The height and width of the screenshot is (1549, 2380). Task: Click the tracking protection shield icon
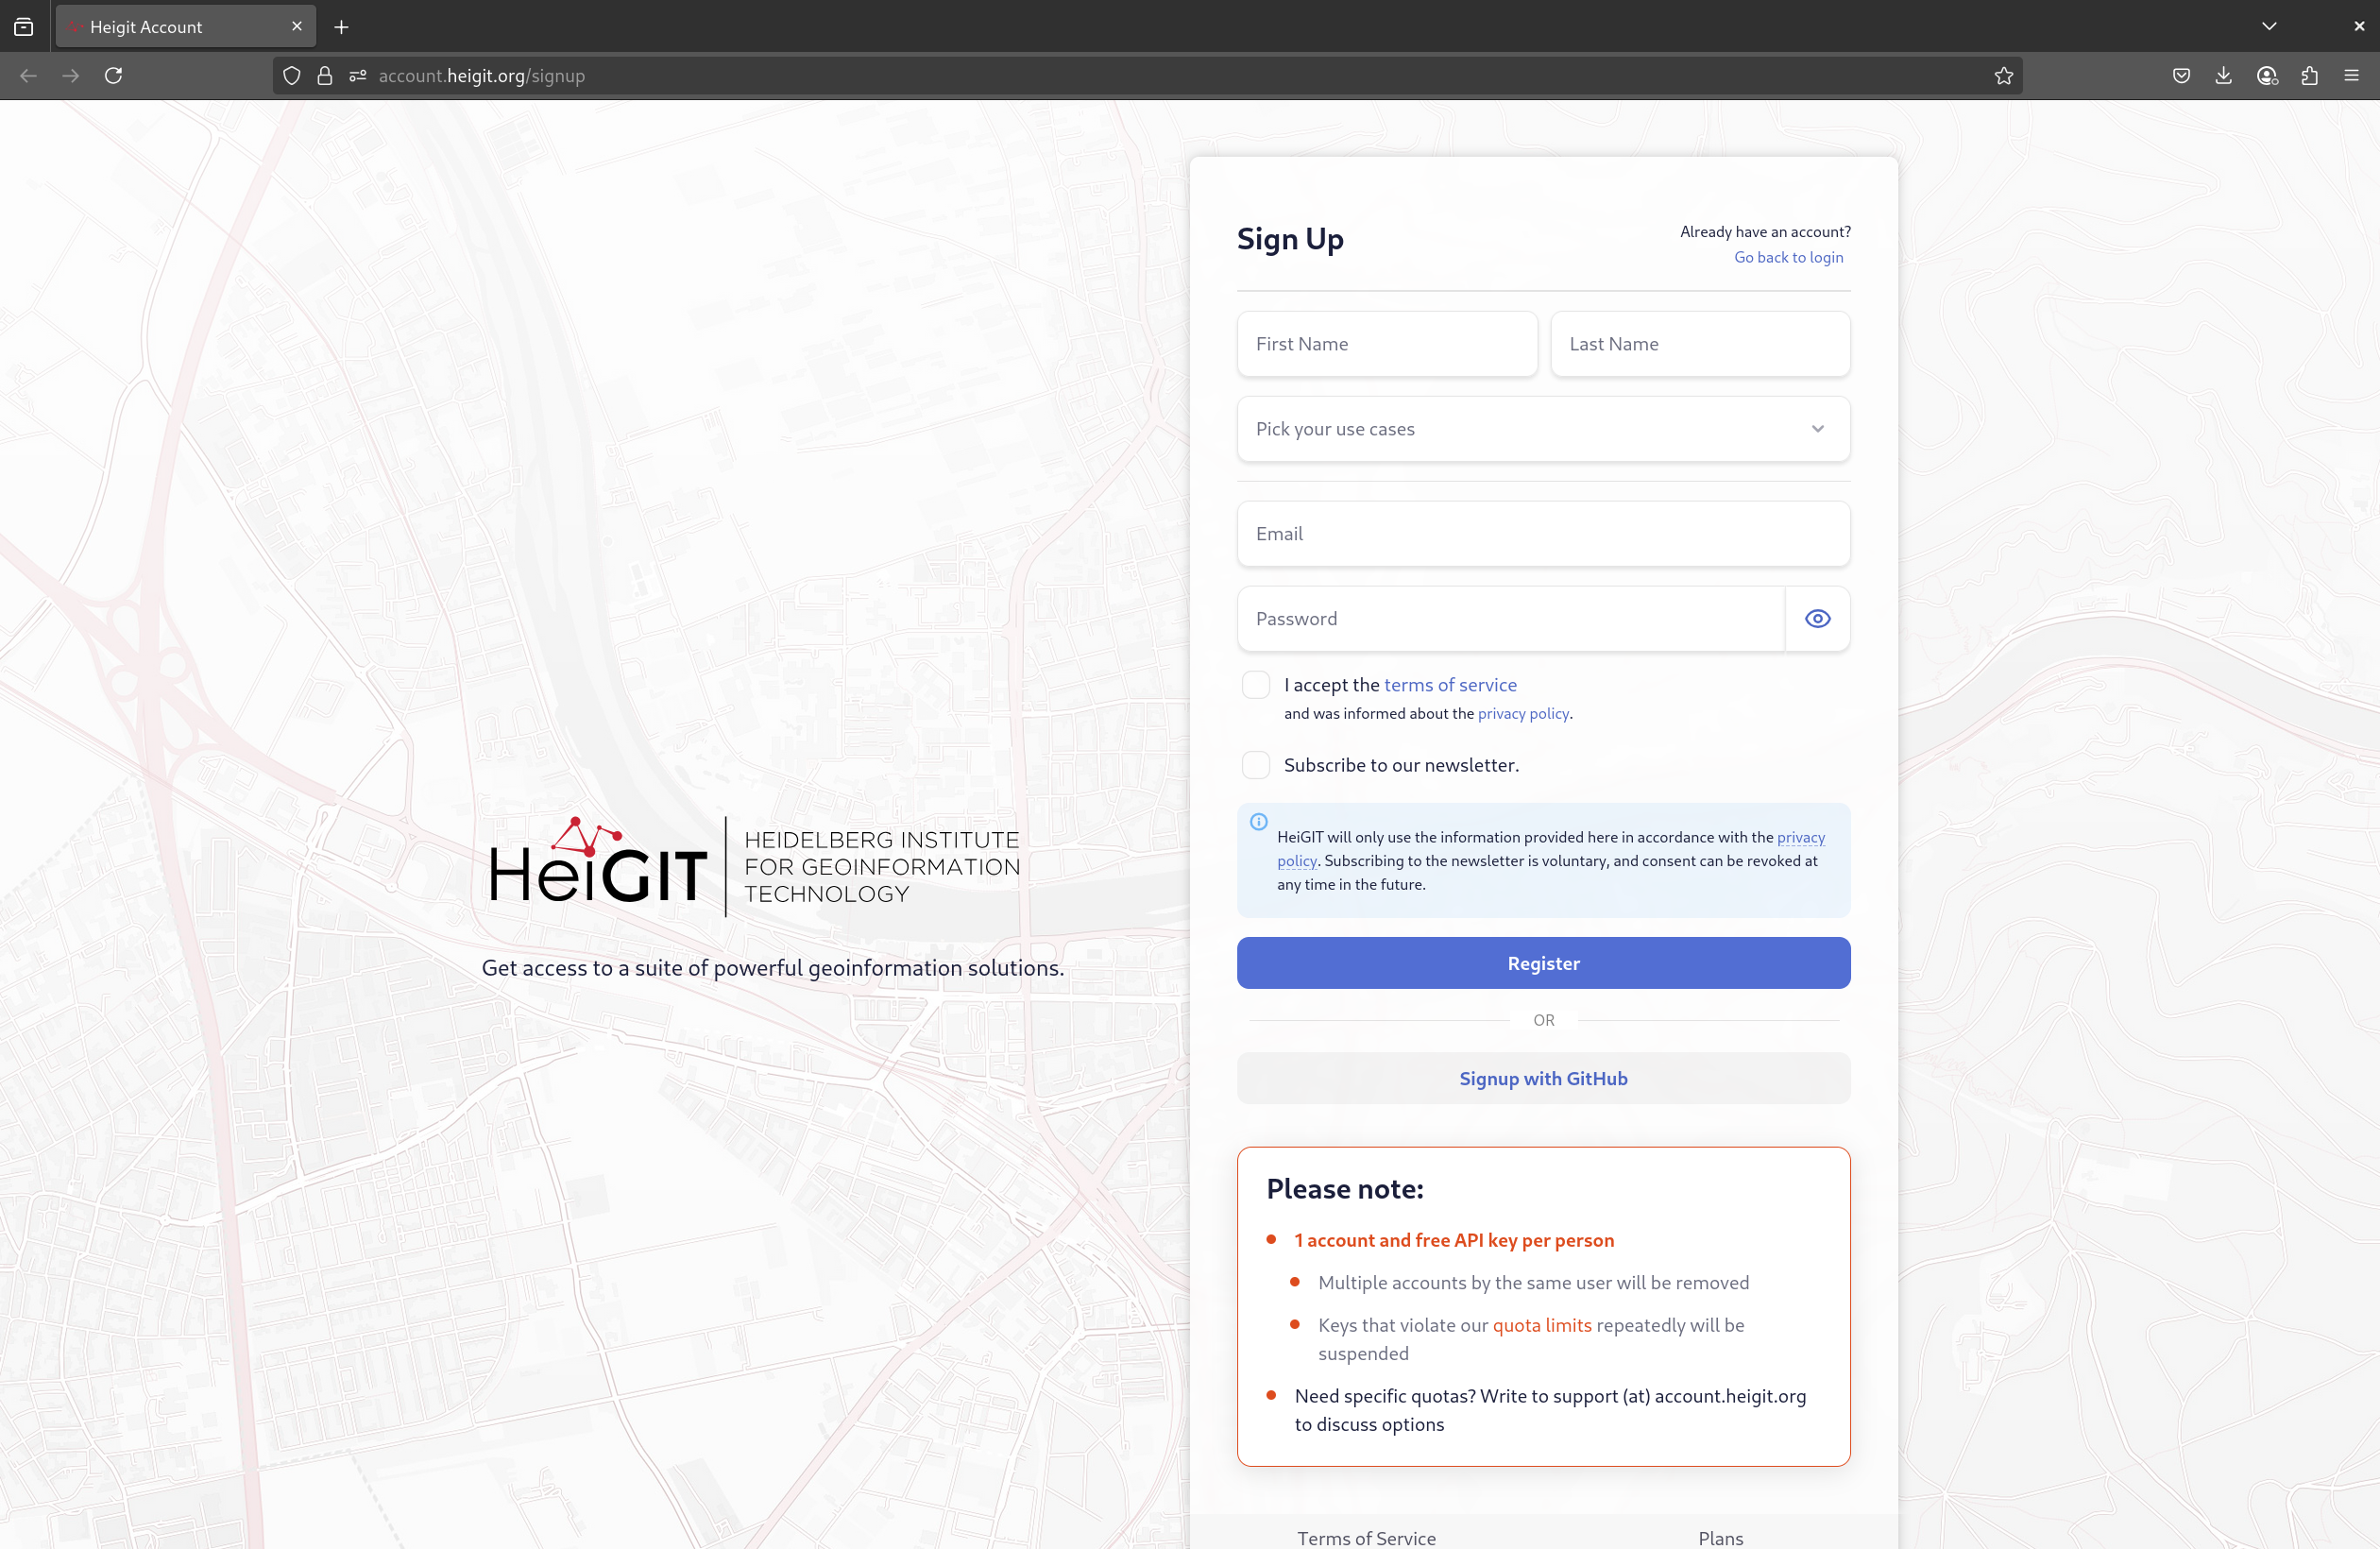click(x=291, y=76)
